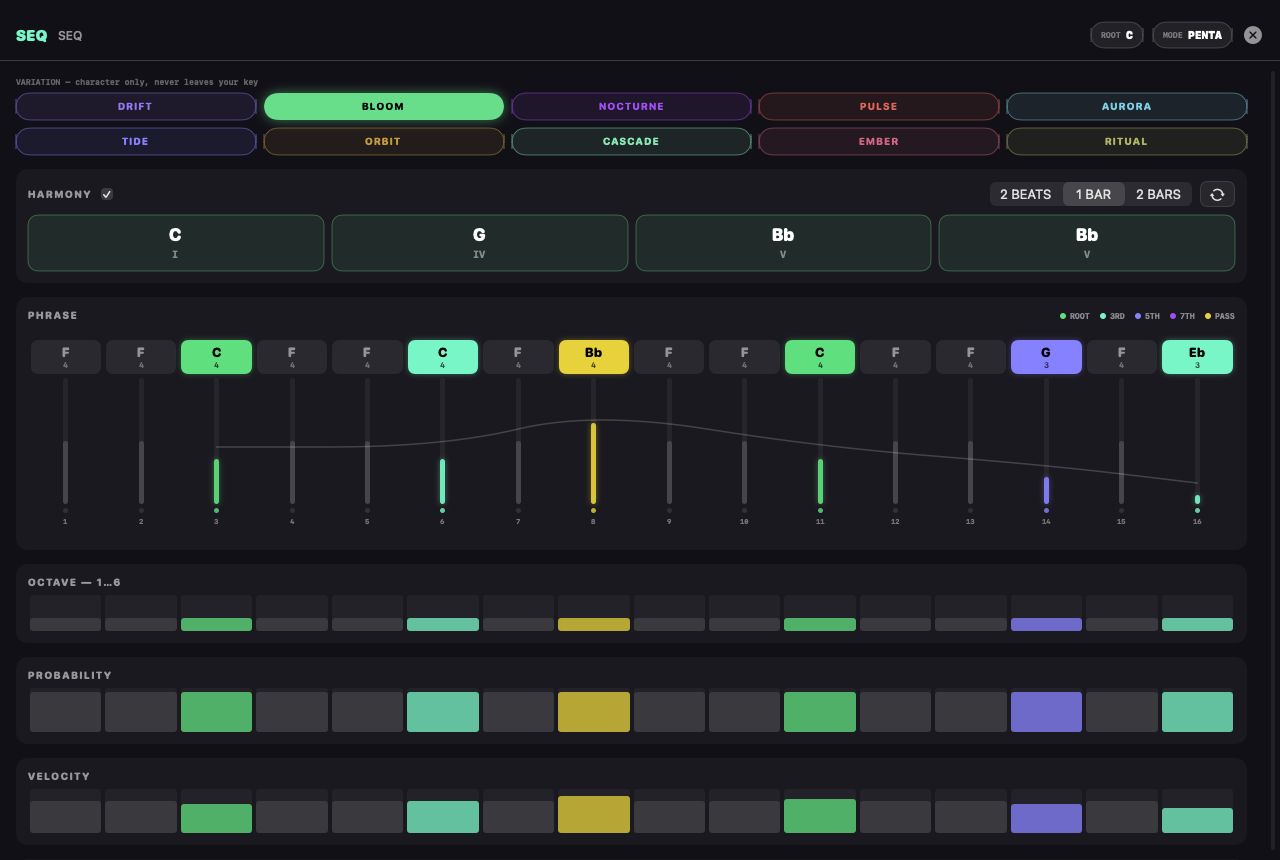Screen dimensions: 1280x860
Task: Click the 7TH legend dot
Action: (1173, 316)
